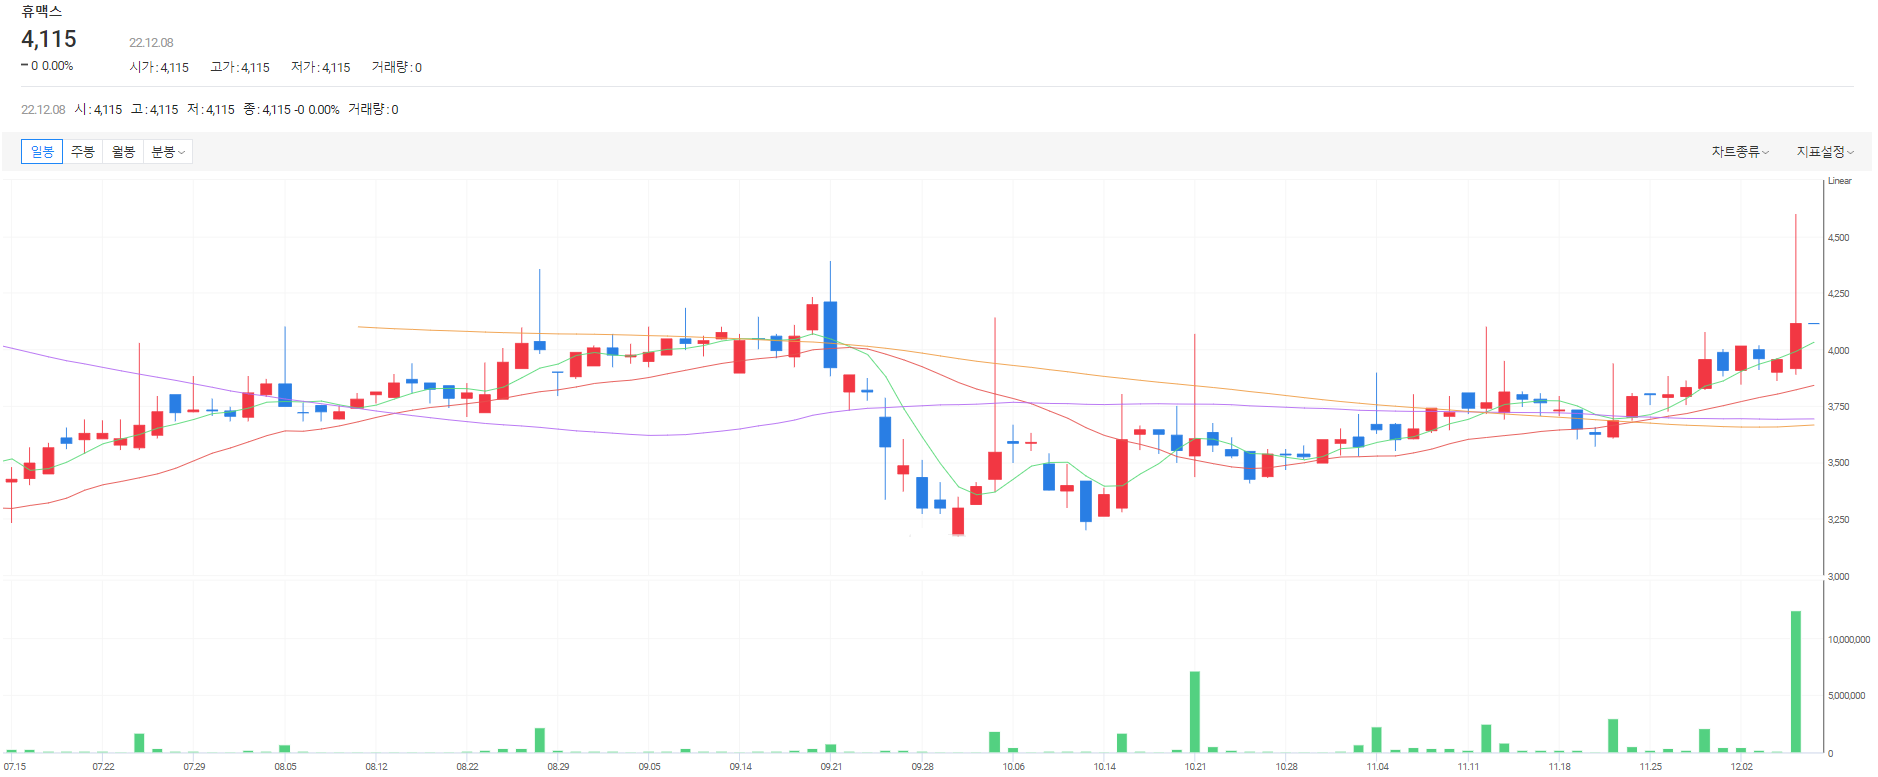The width and height of the screenshot is (1878, 777).
Task: Click the 22.12.08 date beside the price
Action: coord(151,43)
